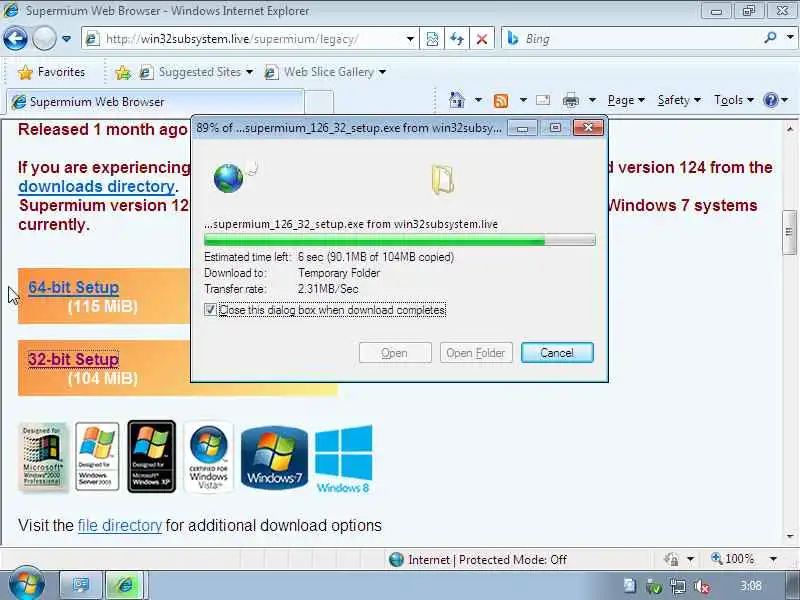Click the page vertical scrollbar thumb
Screen dimensions: 800x600
pos(790,232)
